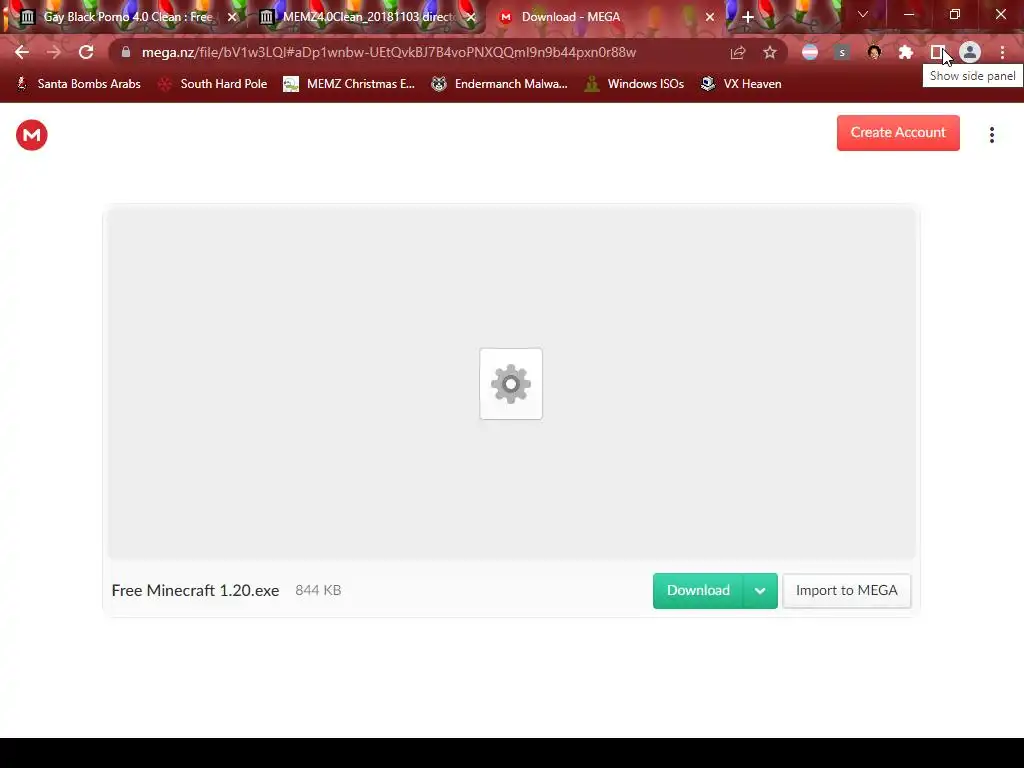Click the 844 KB file size text
This screenshot has width=1024, height=768.
[x=318, y=590]
